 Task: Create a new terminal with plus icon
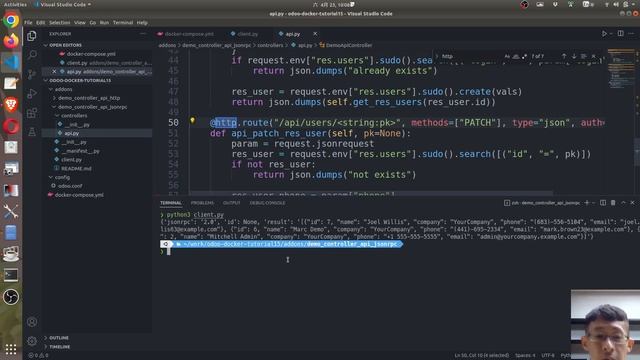[587, 202]
